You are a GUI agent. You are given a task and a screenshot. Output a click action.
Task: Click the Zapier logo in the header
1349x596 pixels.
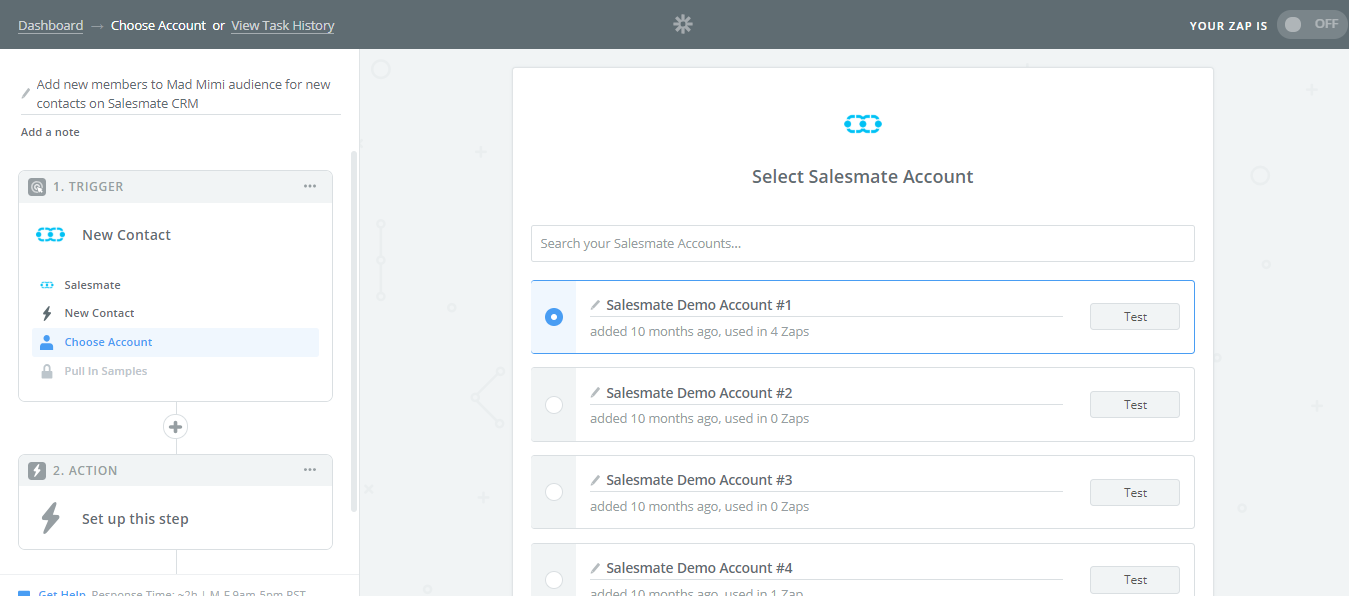tap(683, 25)
